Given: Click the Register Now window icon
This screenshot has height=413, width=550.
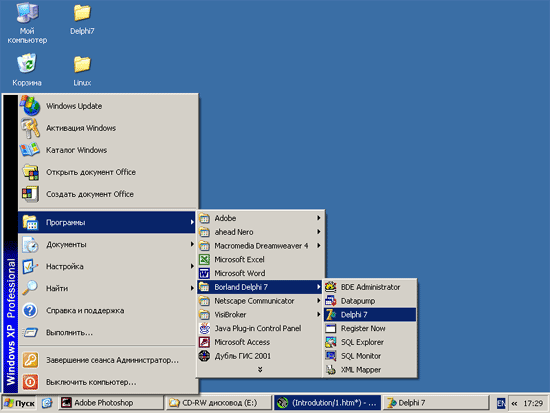Looking at the screenshot, I should [x=331, y=328].
